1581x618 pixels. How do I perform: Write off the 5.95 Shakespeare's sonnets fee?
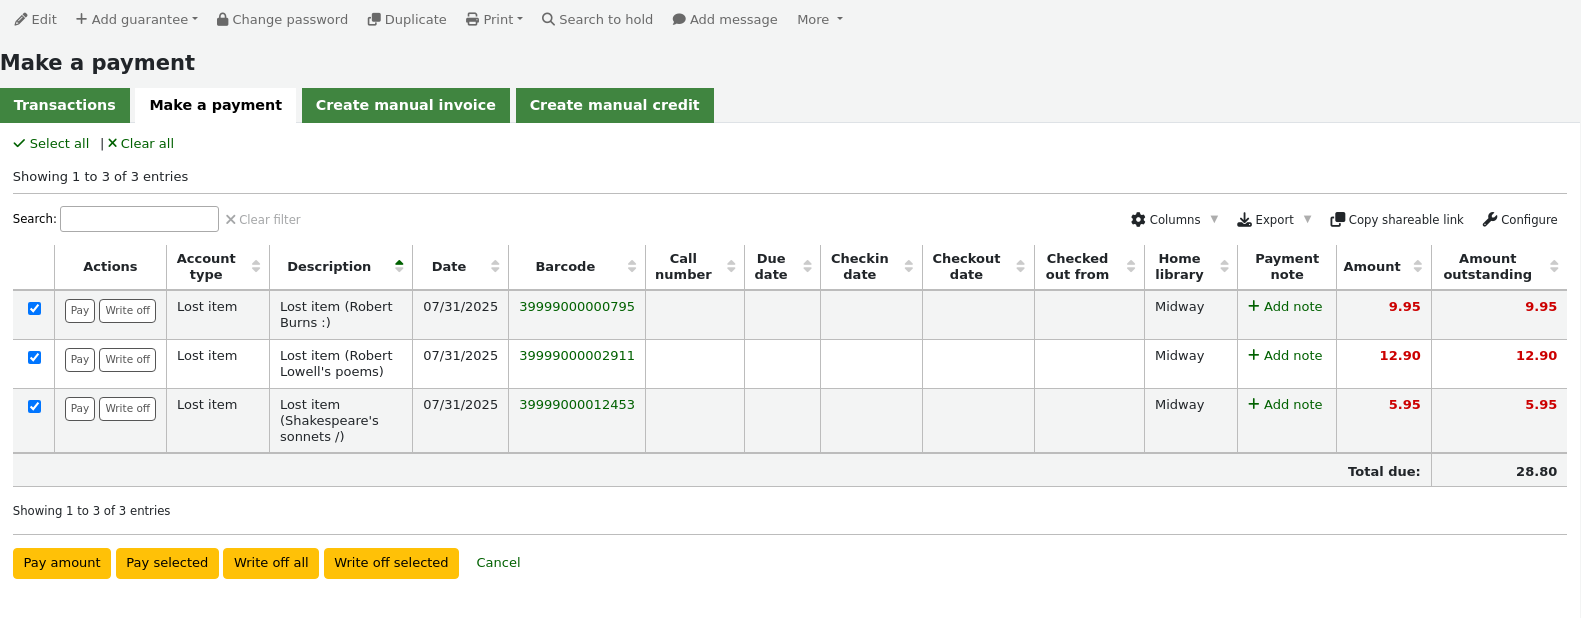tap(128, 408)
